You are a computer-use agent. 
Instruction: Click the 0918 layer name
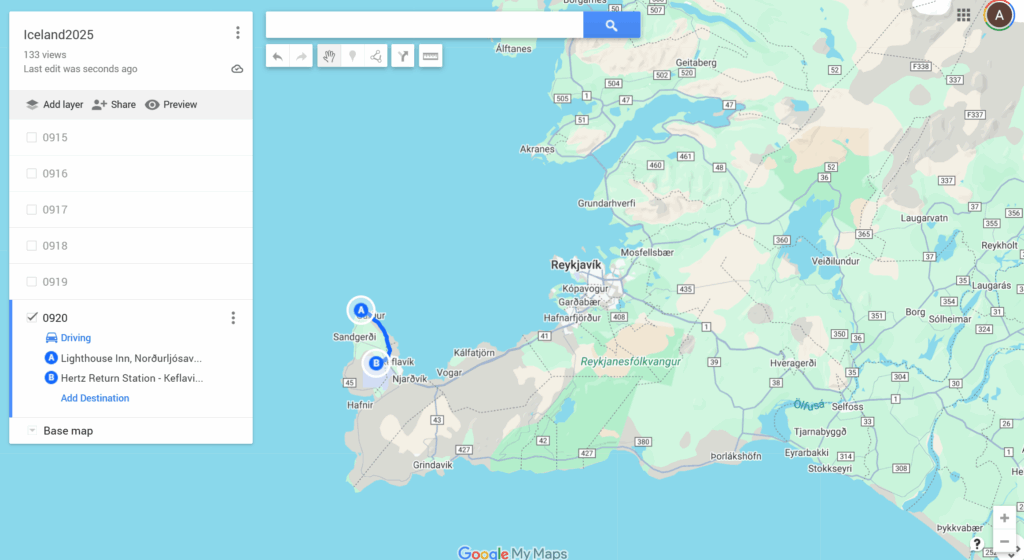55,246
